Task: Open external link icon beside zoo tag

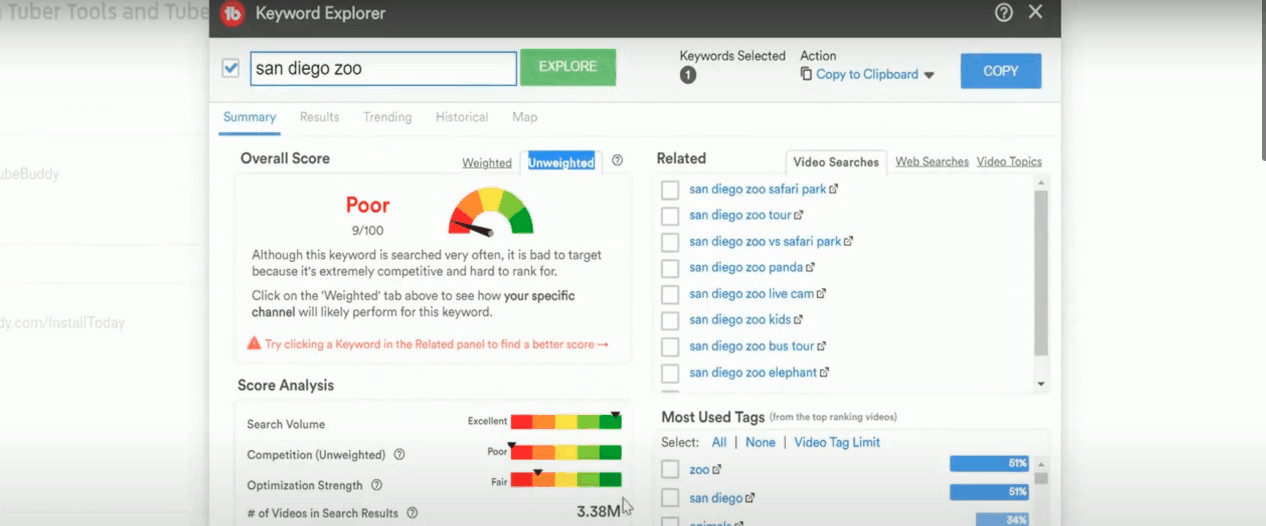Action: point(716,470)
